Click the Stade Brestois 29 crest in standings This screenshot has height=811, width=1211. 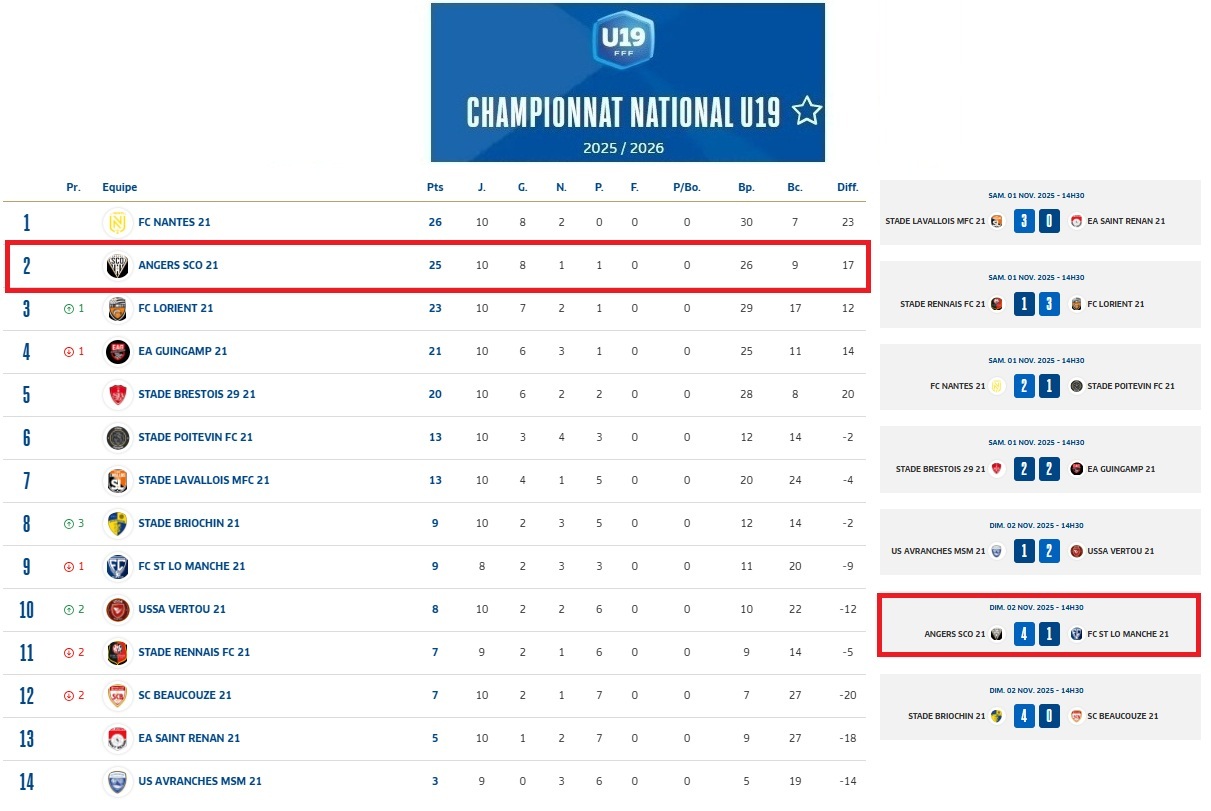[118, 394]
